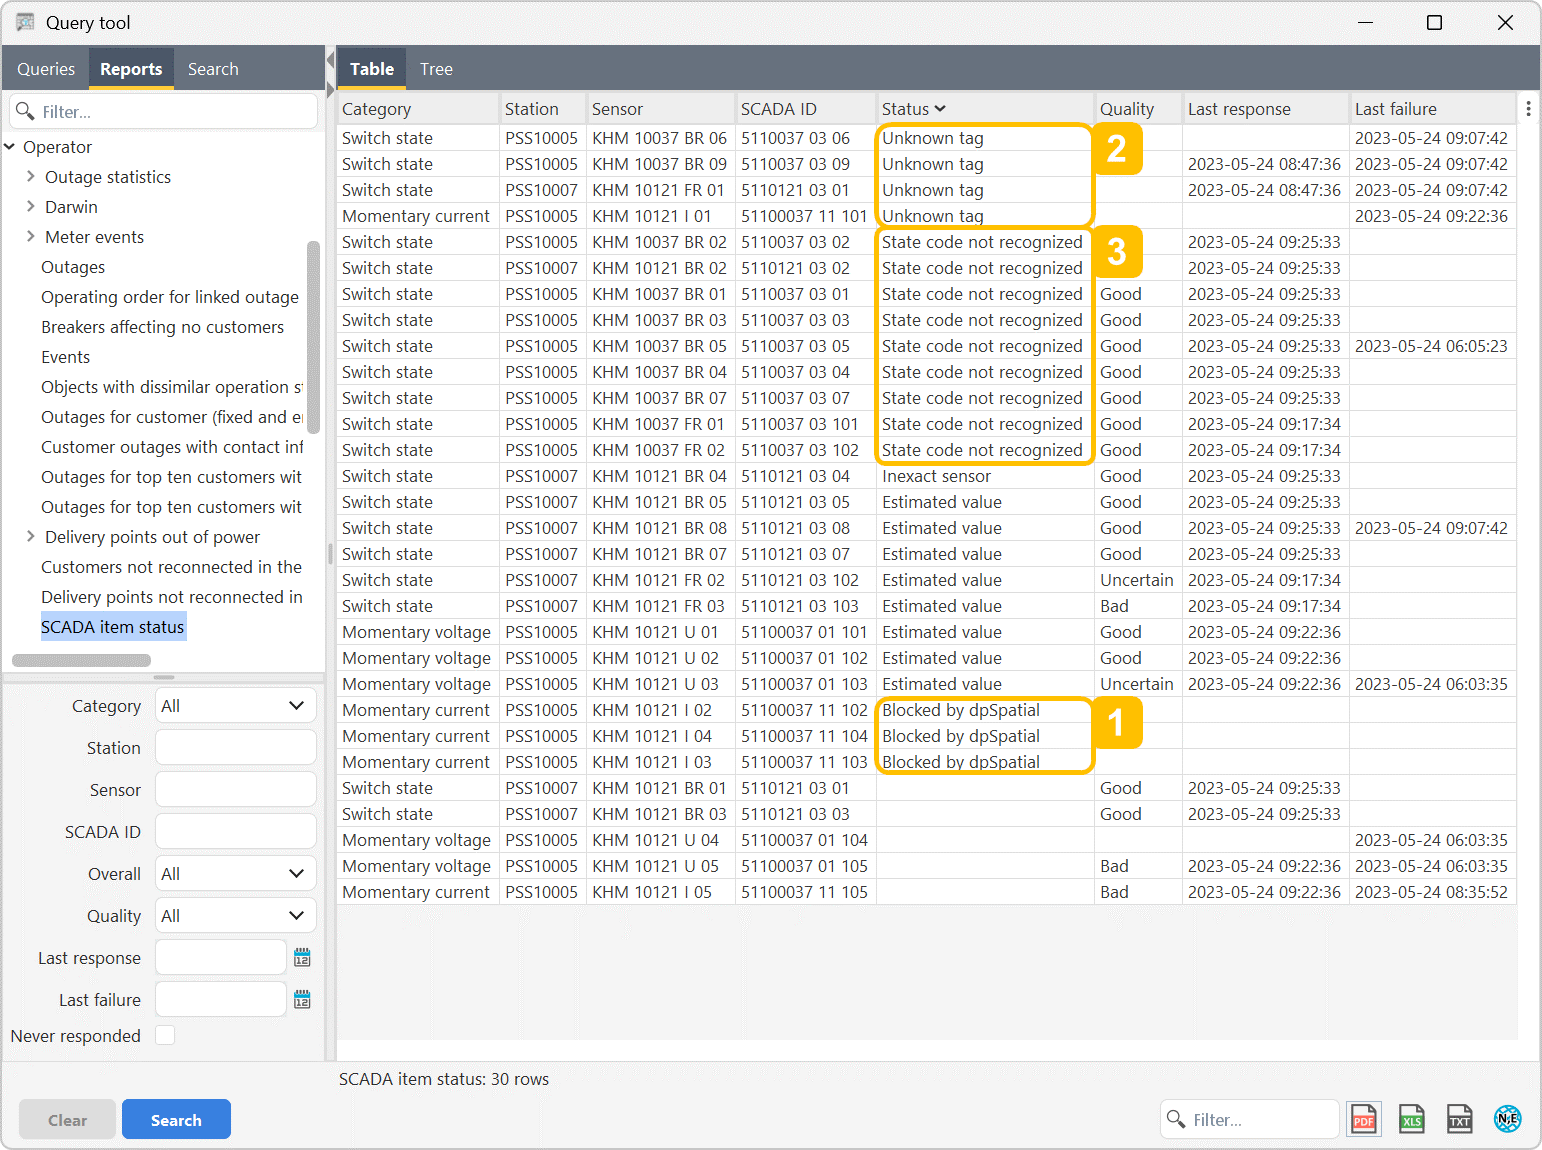Export the results as TXT file
The height and width of the screenshot is (1150, 1542).
1459,1119
